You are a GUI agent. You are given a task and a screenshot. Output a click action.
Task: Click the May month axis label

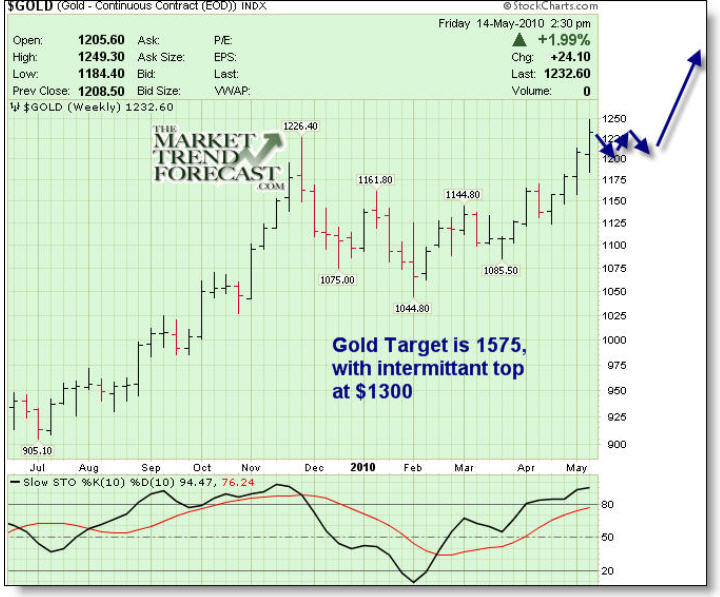click(576, 467)
